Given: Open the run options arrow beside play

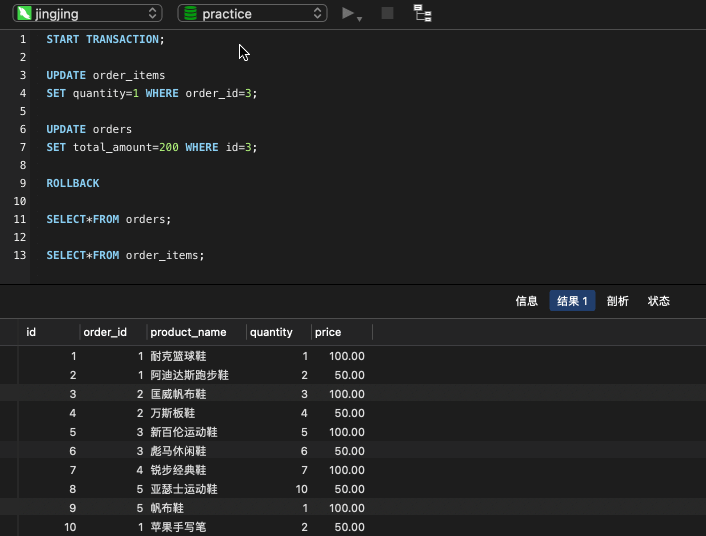Looking at the screenshot, I should tap(359, 19).
